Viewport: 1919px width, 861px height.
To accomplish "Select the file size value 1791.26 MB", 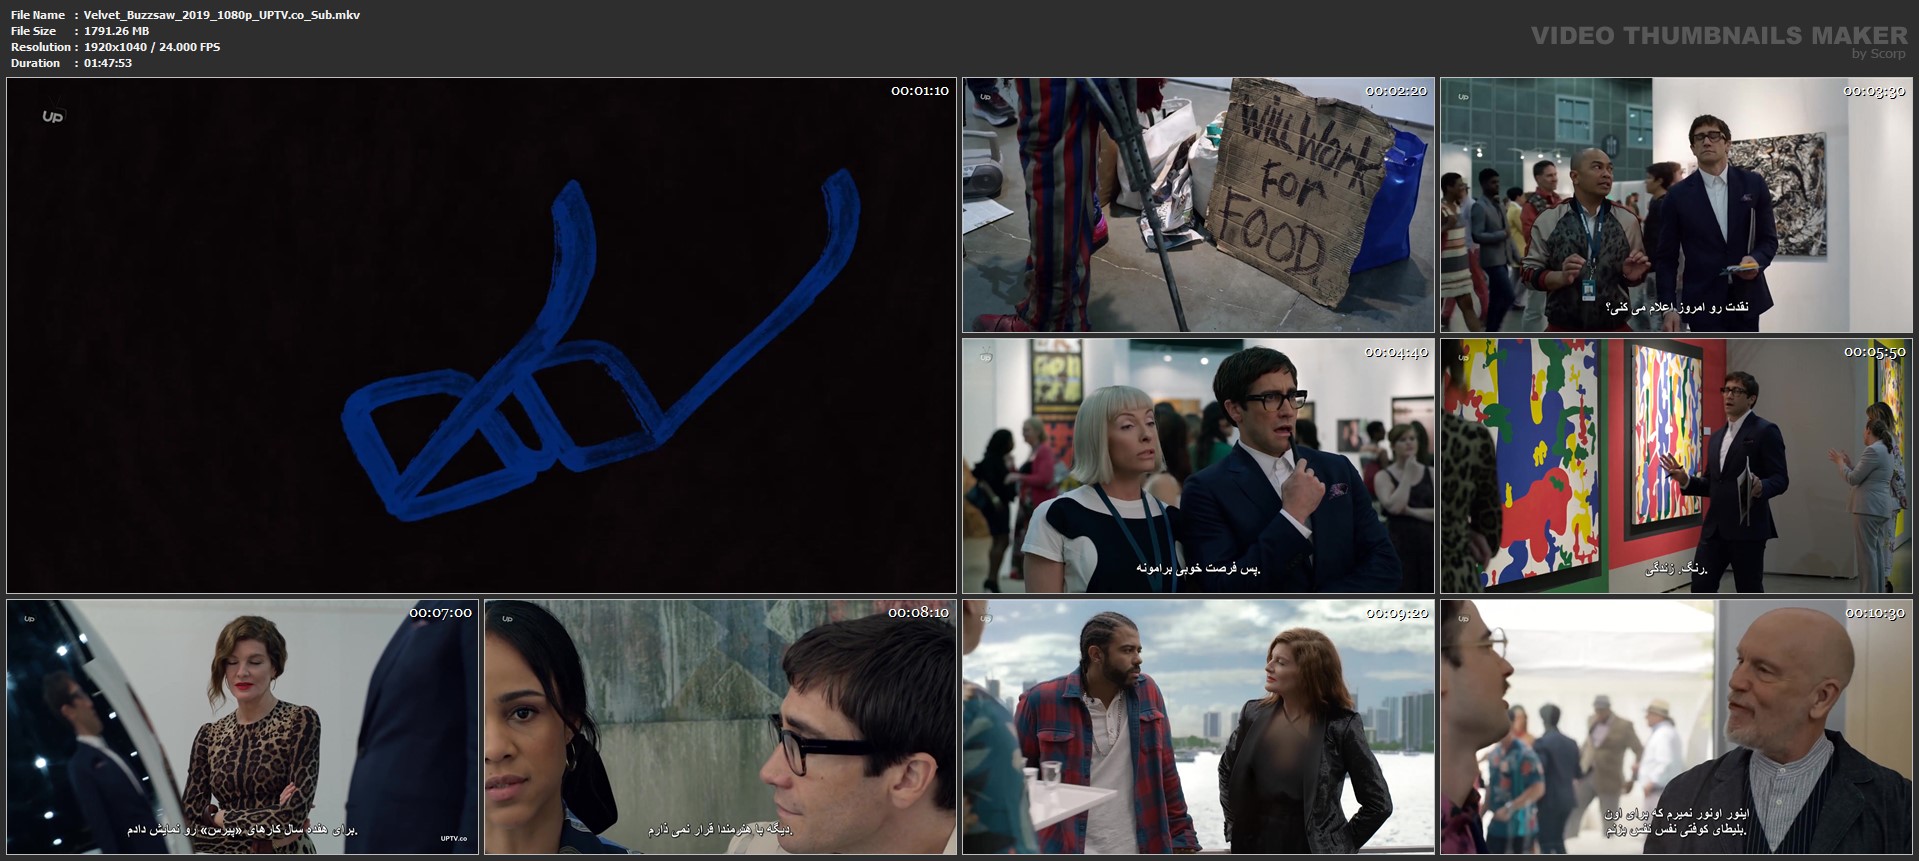I will pos(117,31).
